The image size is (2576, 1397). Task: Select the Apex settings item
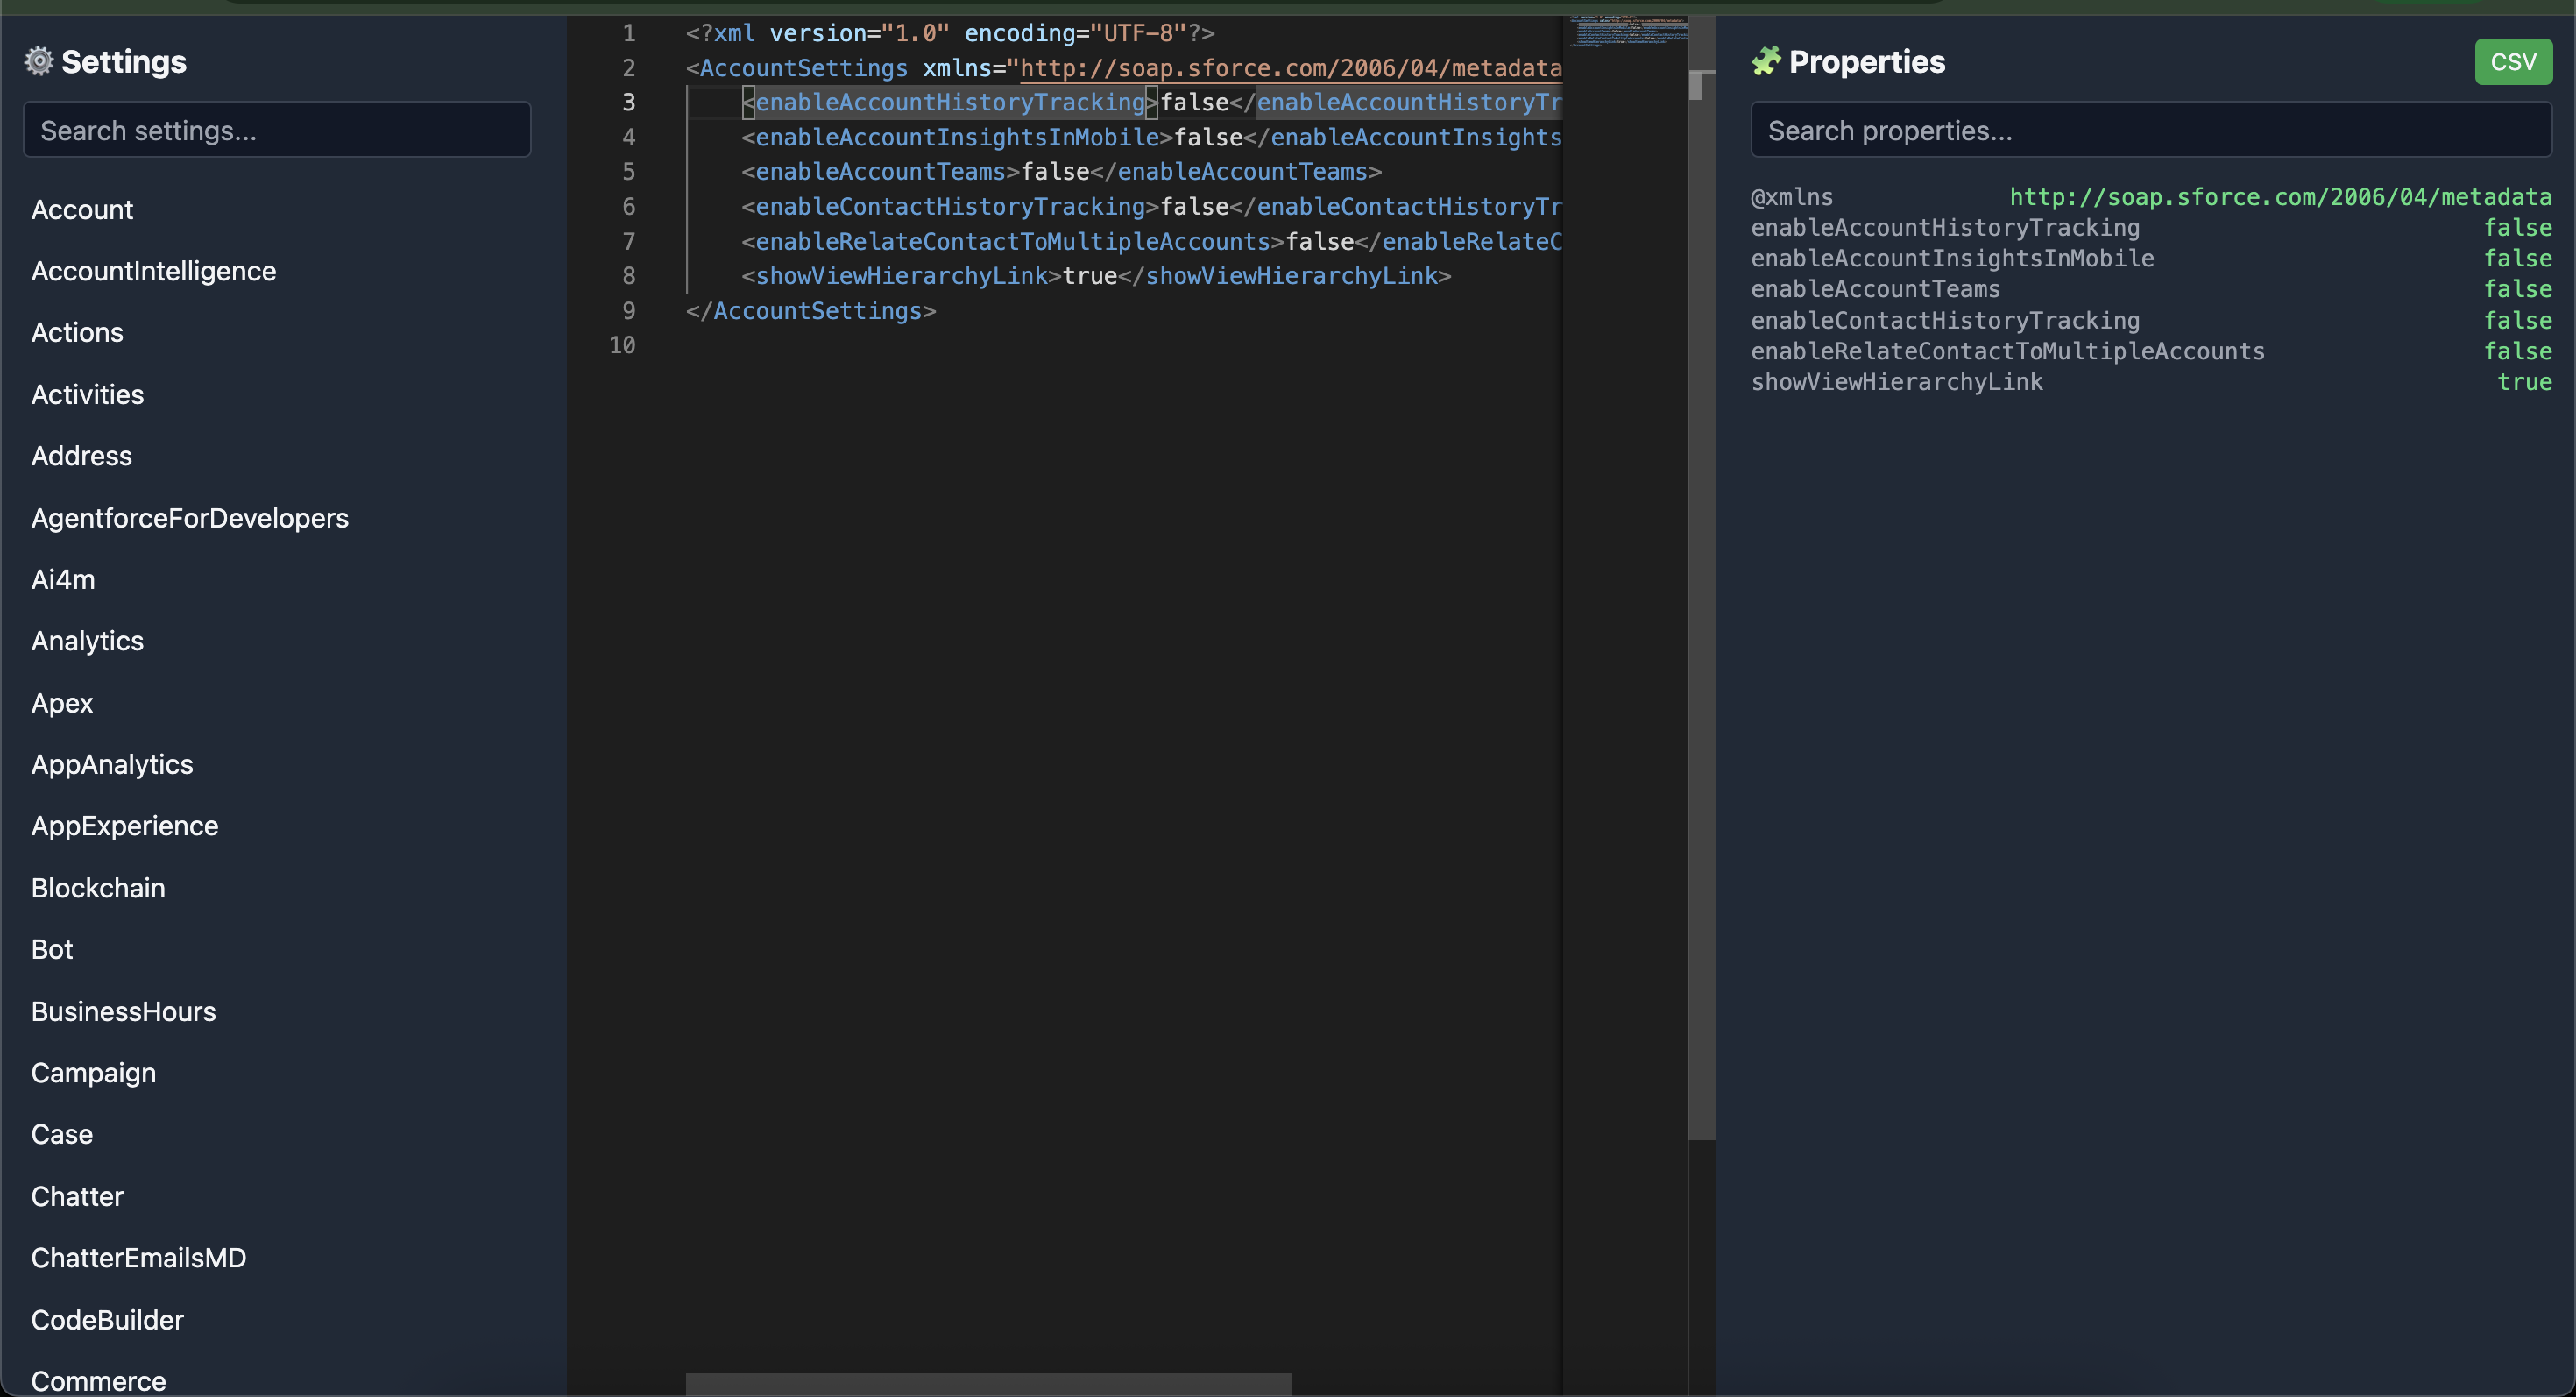tap(62, 703)
